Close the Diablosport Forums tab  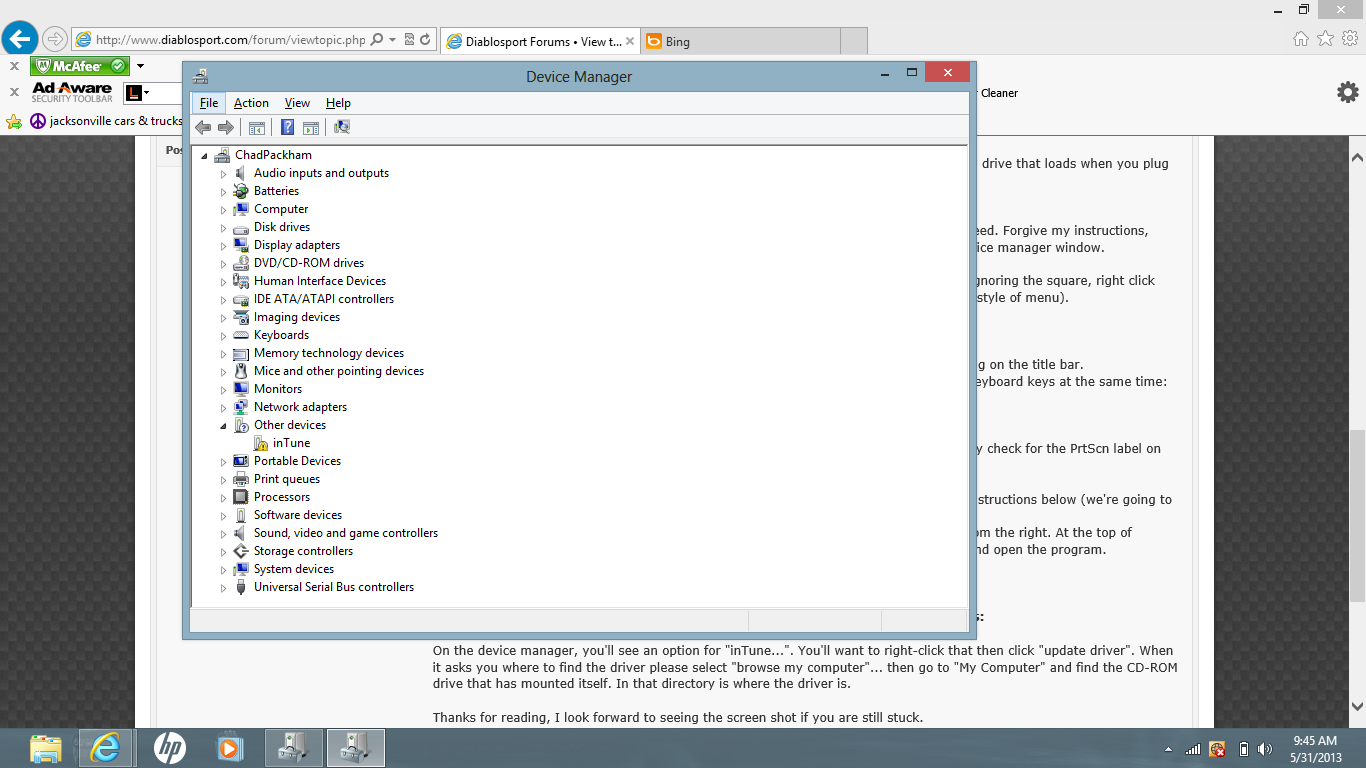click(x=630, y=41)
